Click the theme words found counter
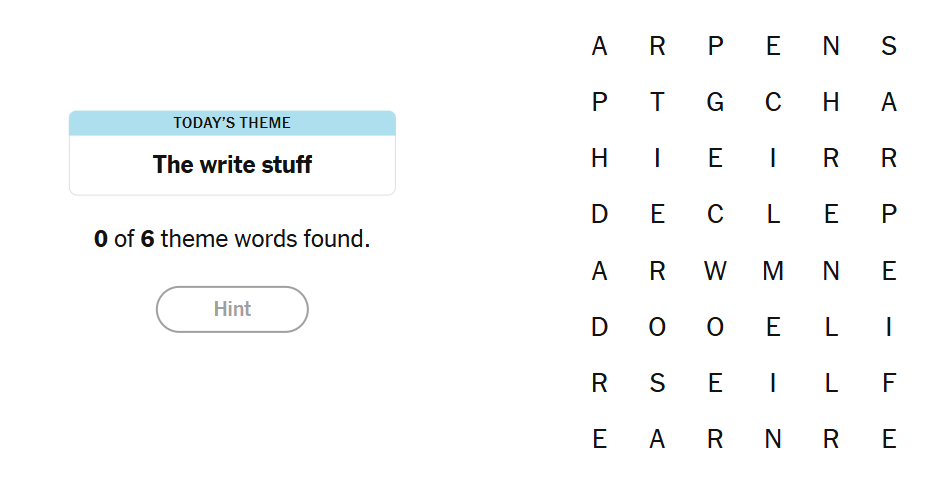 pos(232,240)
